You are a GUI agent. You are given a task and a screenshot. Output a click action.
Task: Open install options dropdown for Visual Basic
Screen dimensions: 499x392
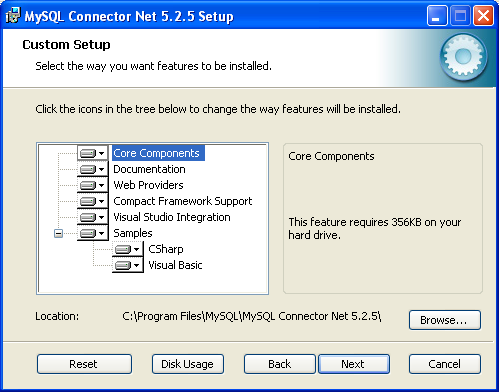click(x=128, y=265)
